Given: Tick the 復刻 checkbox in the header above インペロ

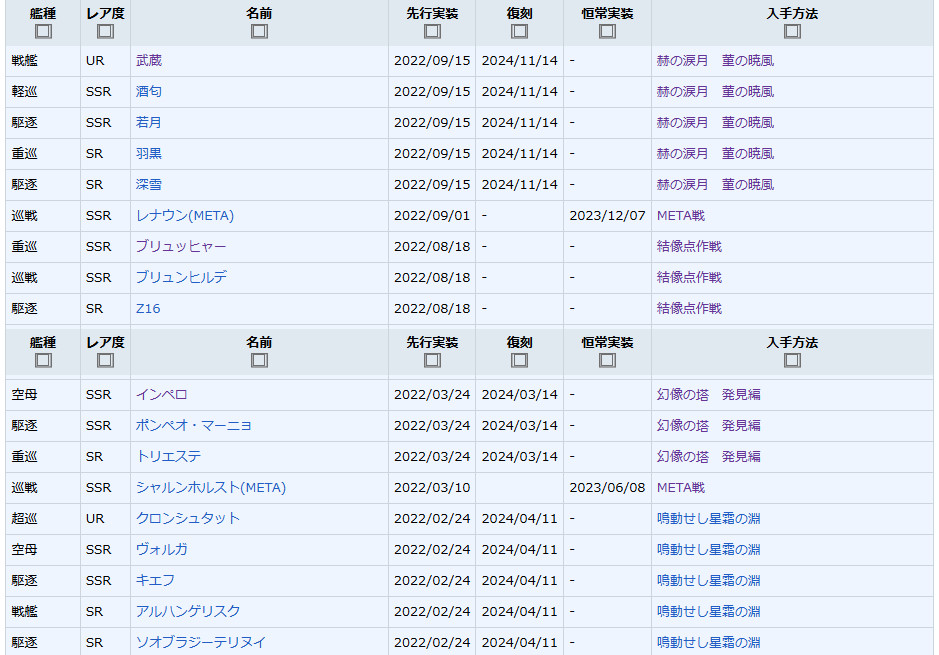Looking at the screenshot, I should pyautogui.click(x=519, y=360).
